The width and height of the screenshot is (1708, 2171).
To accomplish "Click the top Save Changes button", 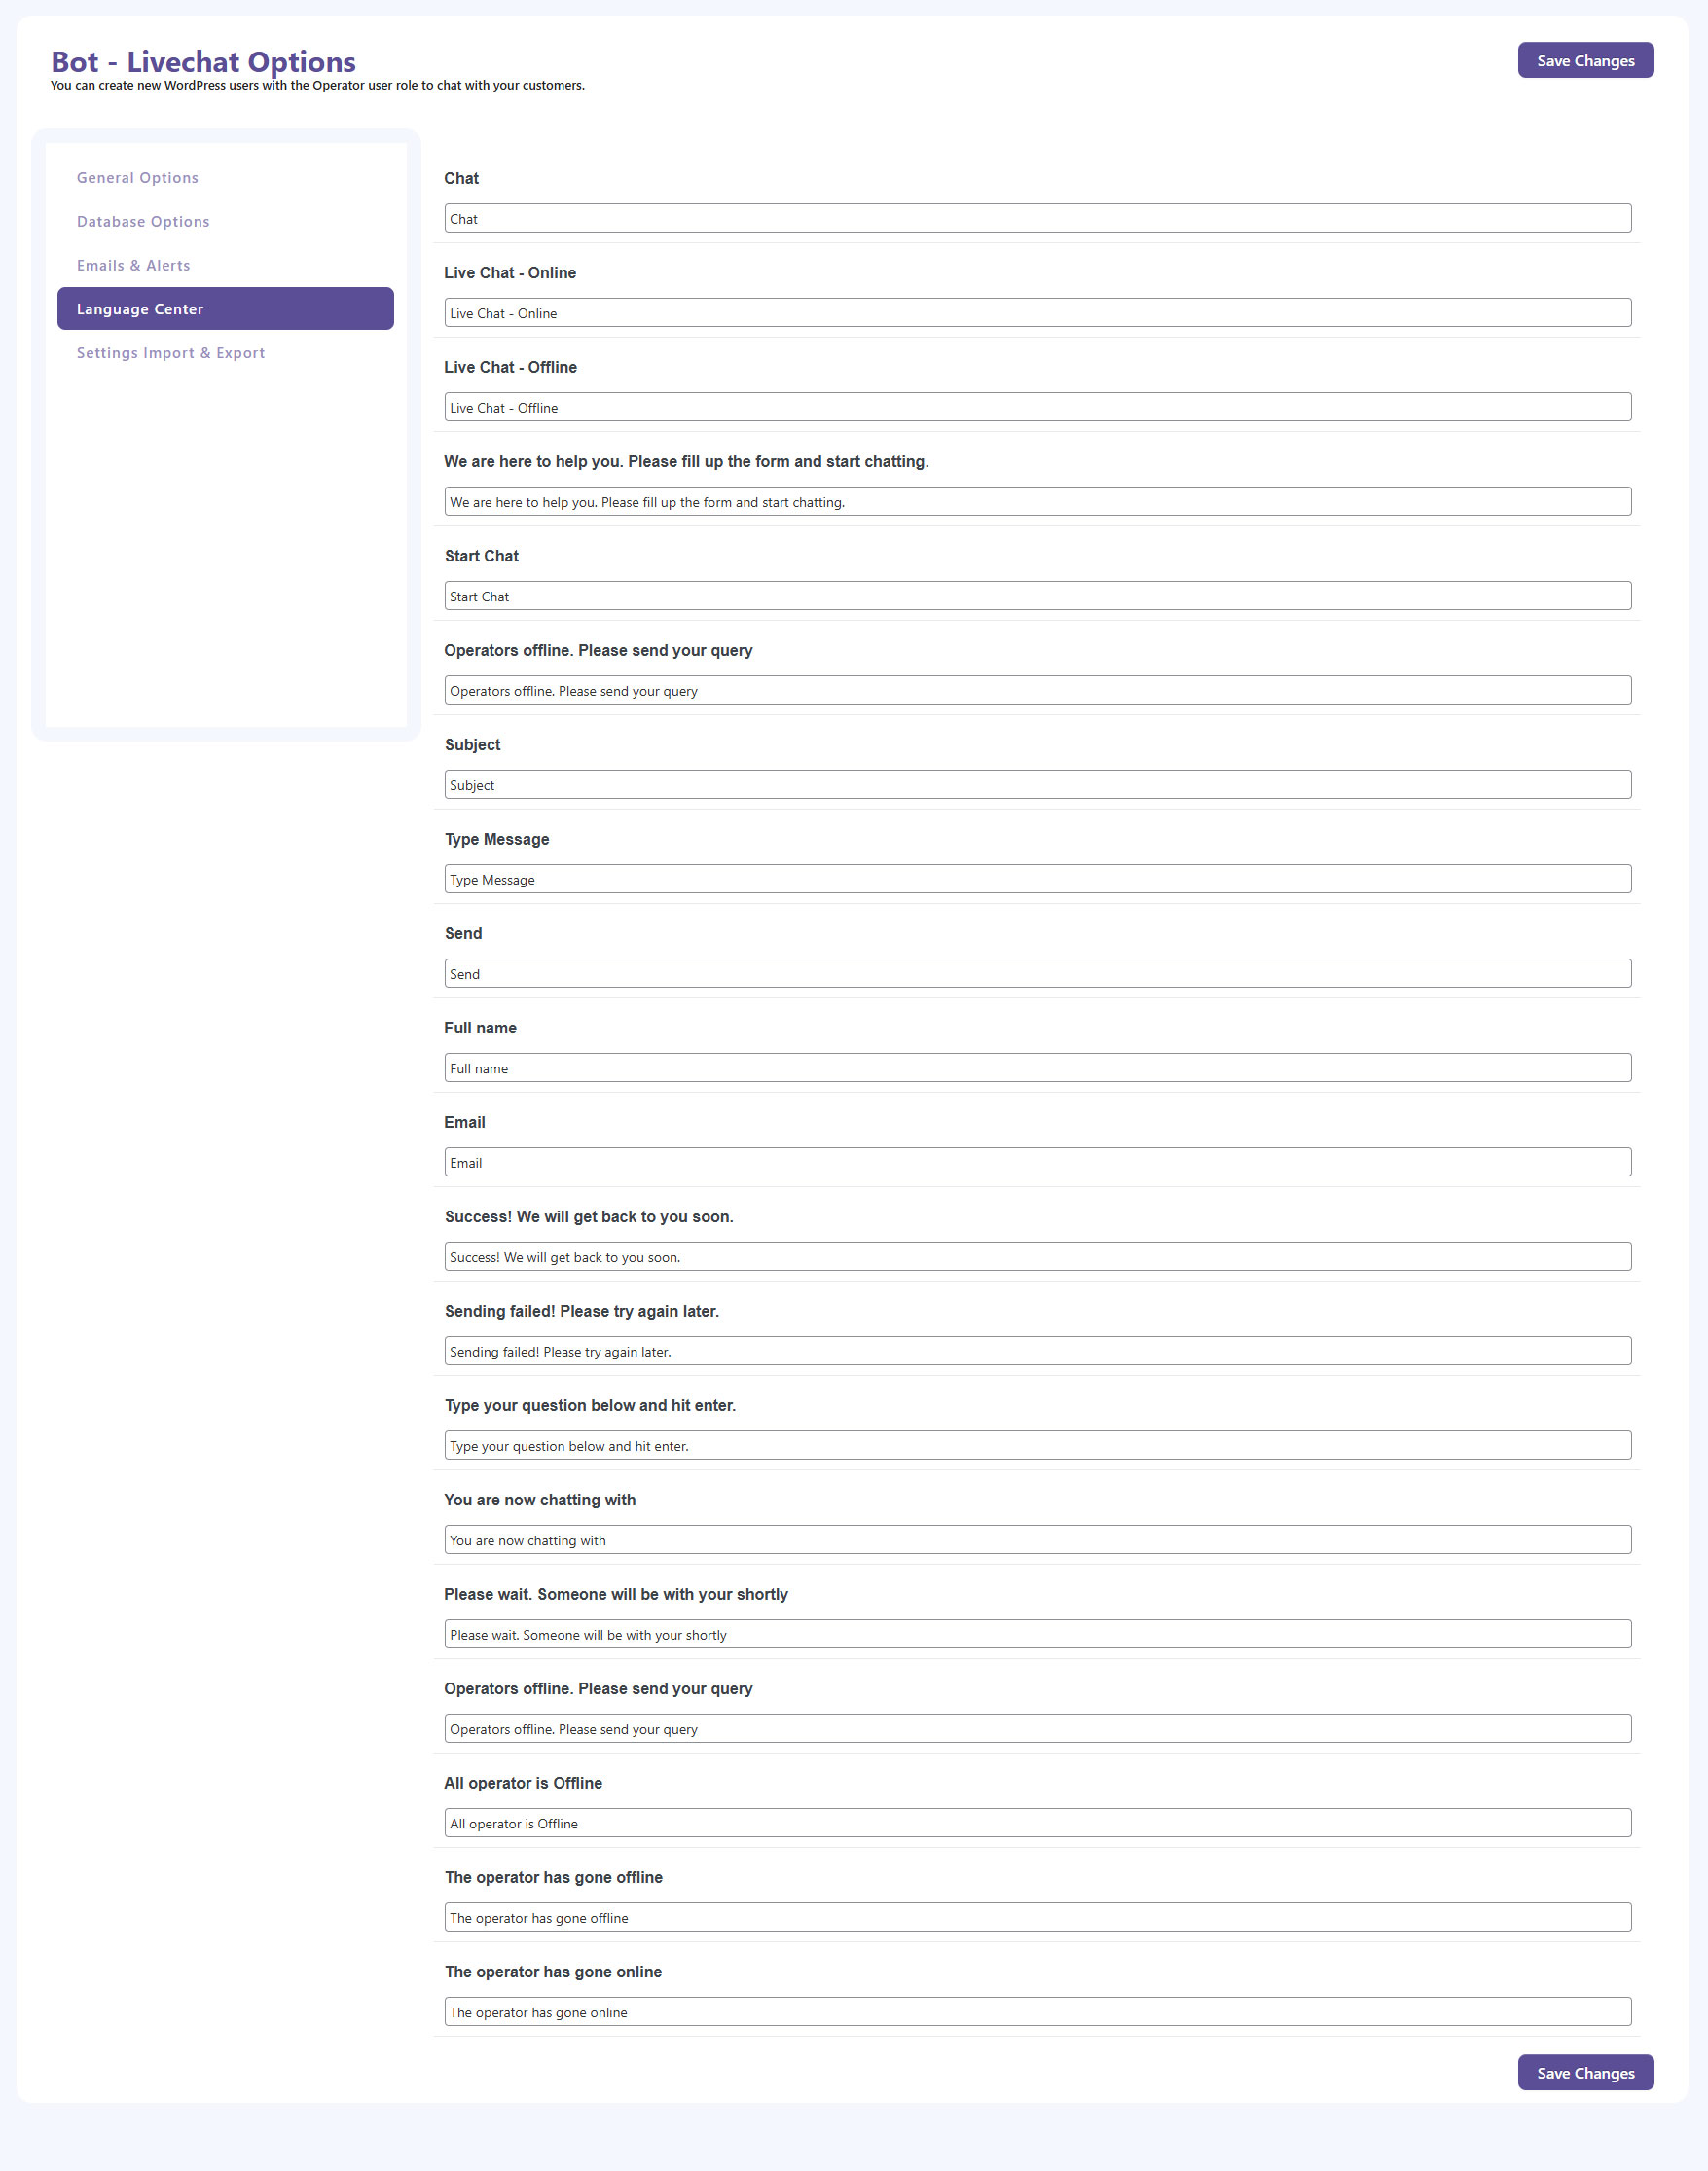I will [1584, 60].
